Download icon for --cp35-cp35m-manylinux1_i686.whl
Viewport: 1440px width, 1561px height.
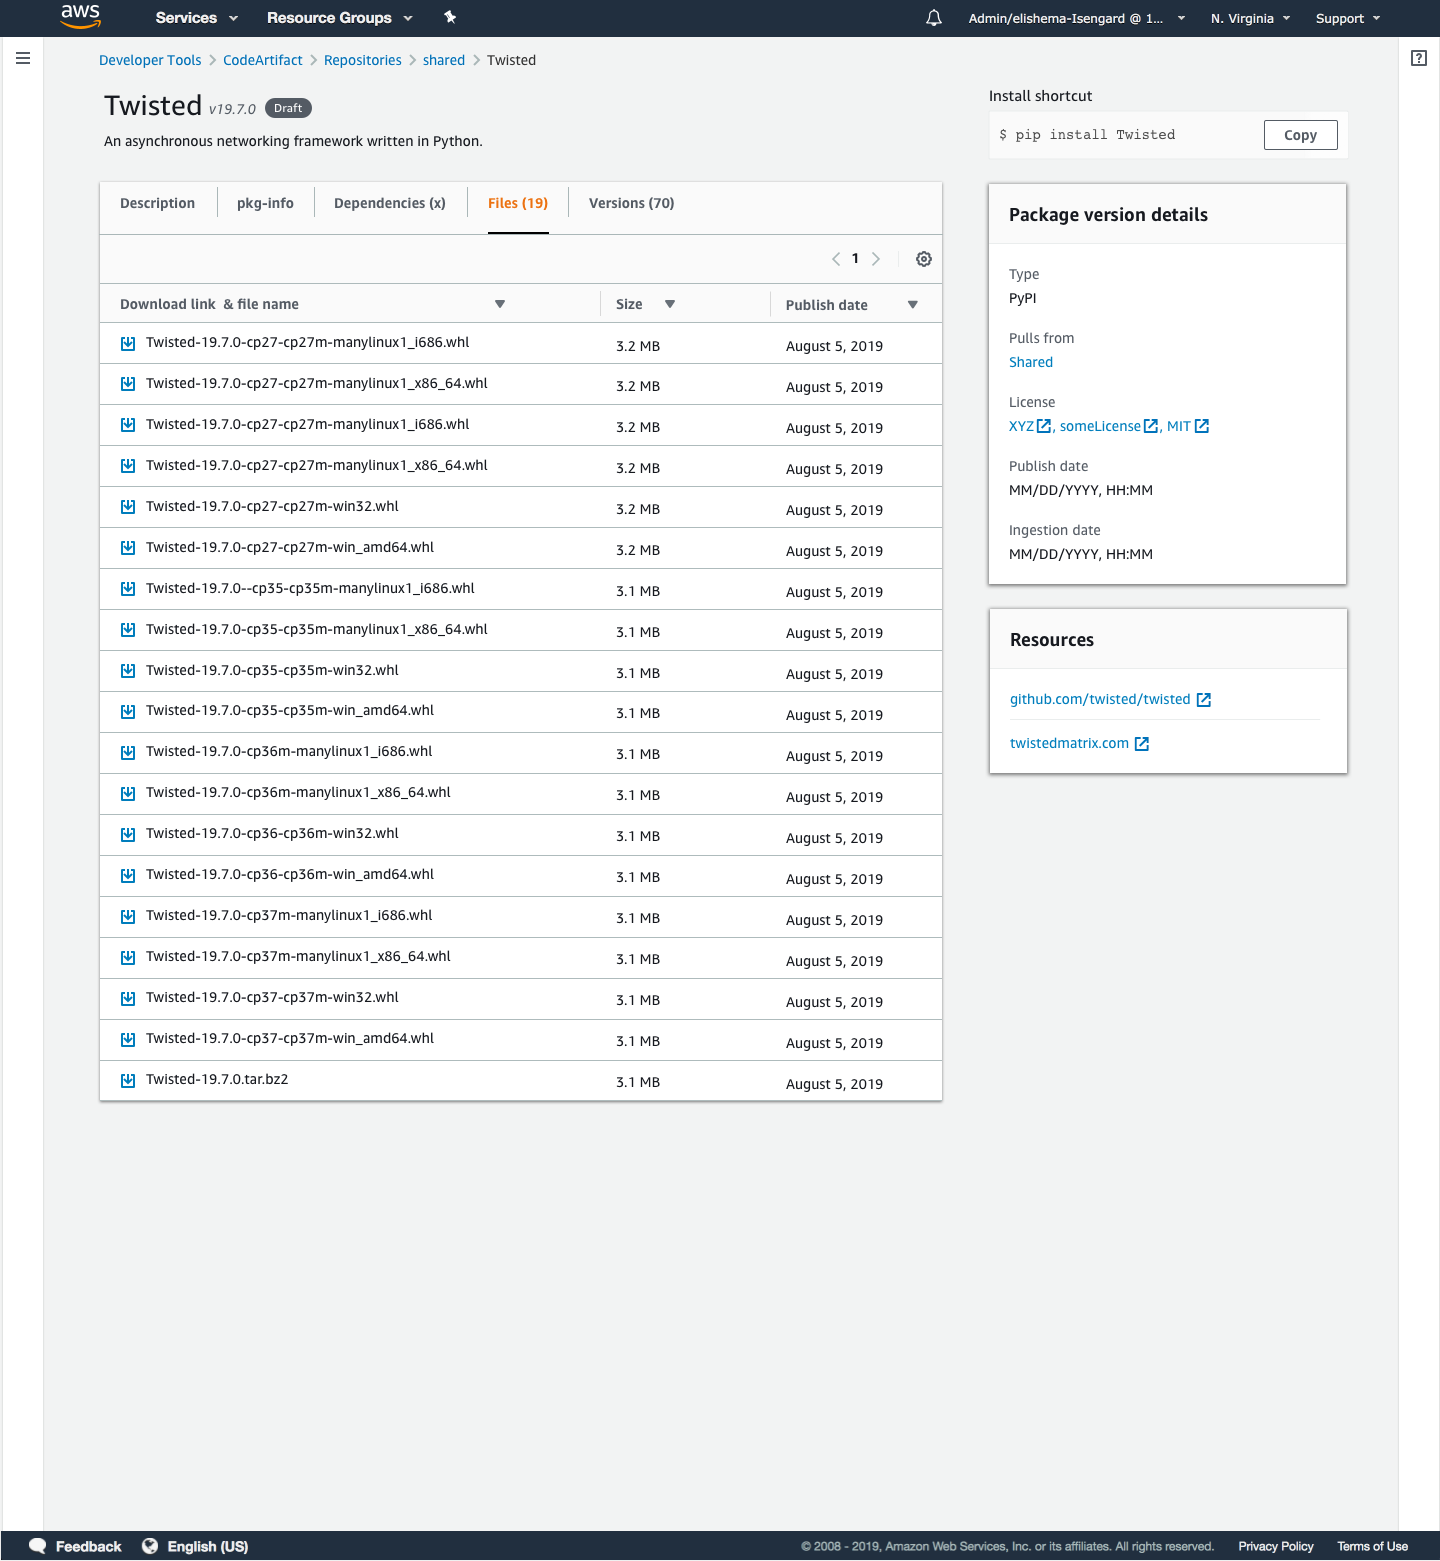point(128,589)
